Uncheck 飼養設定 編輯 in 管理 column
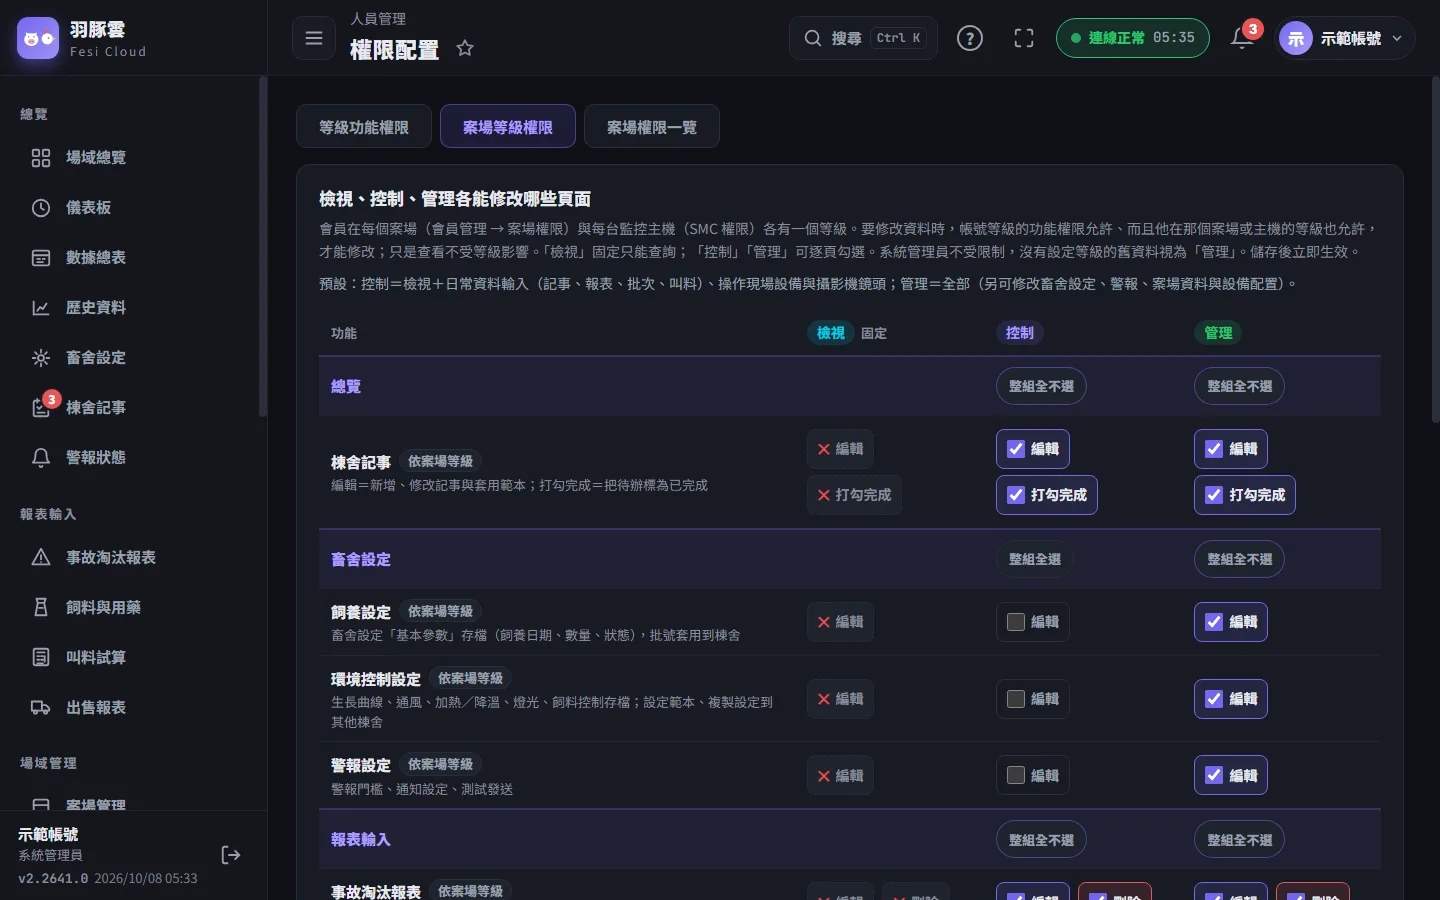 click(1231, 622)
